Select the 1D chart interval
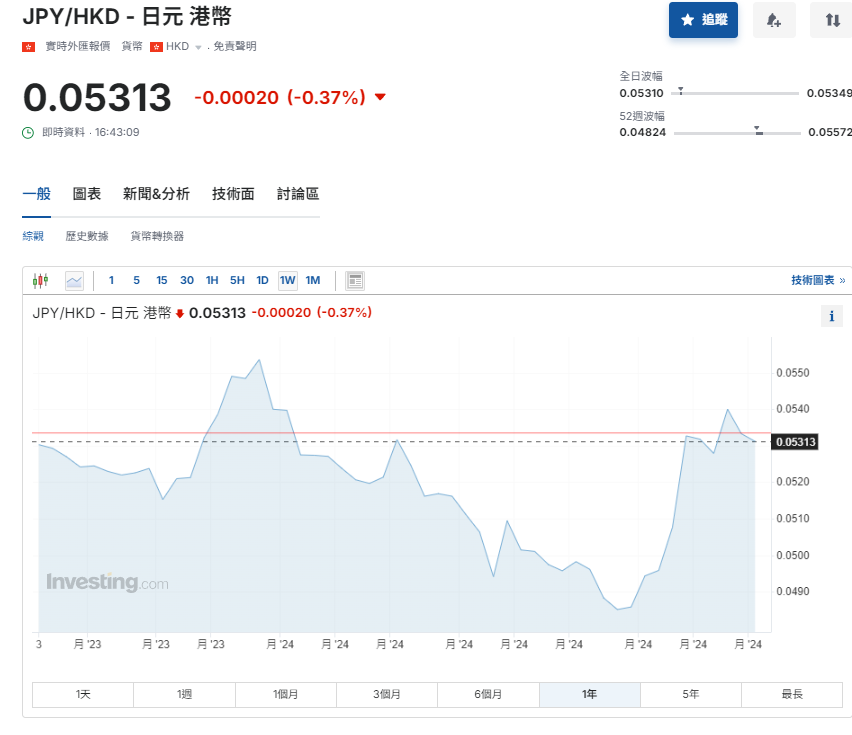852x735 pixels. (x=262, y=281)
